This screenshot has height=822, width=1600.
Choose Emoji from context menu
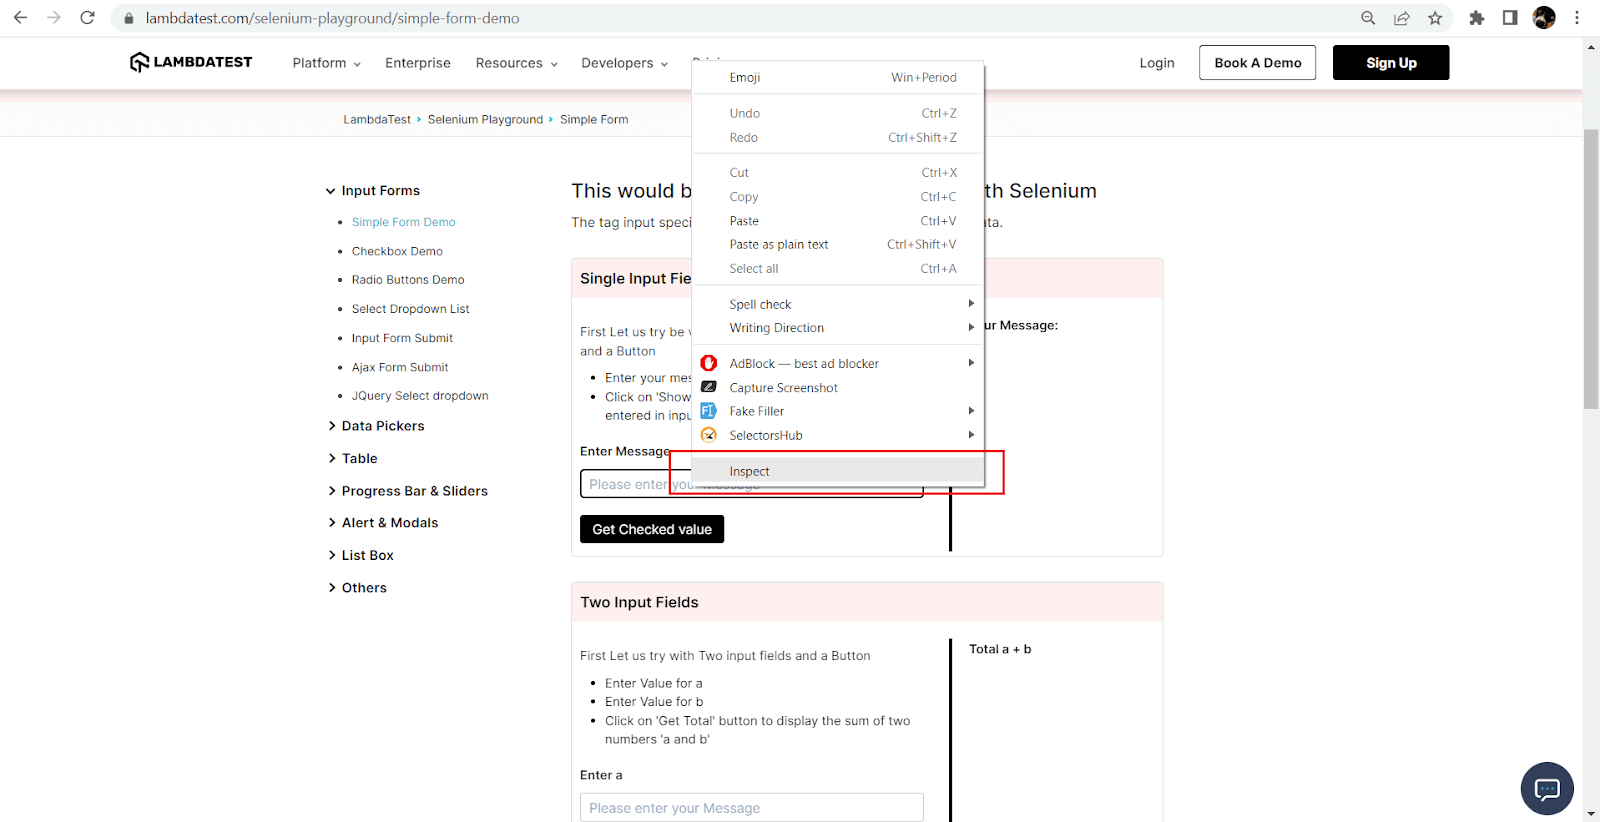click(838, 77)
